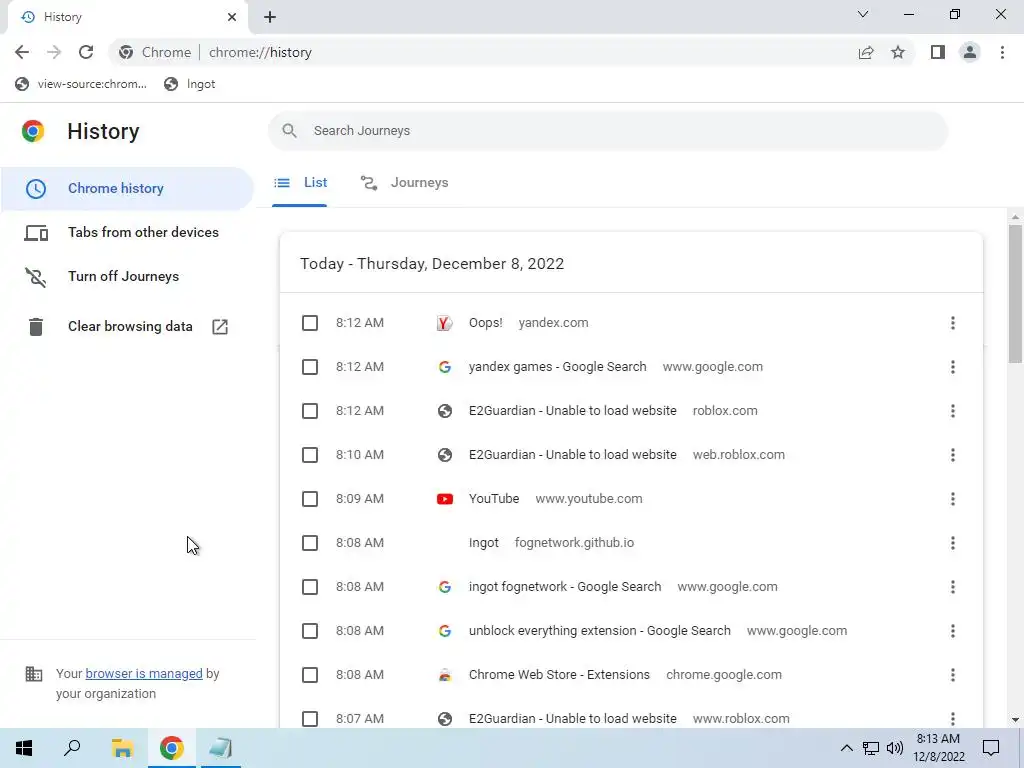The height and width of the screenshot is (768, 1024).
Task: Open the side panel icon
Action: coord(938,52)
